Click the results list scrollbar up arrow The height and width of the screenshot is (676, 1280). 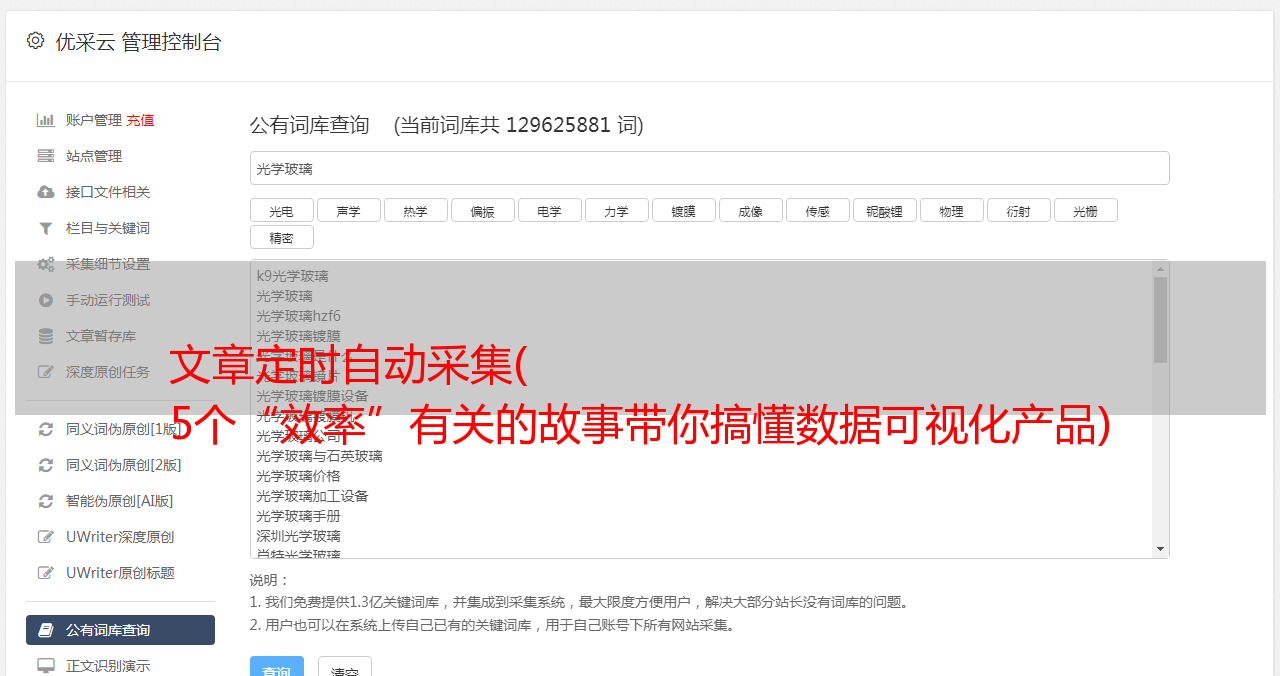click(1160, 269)
